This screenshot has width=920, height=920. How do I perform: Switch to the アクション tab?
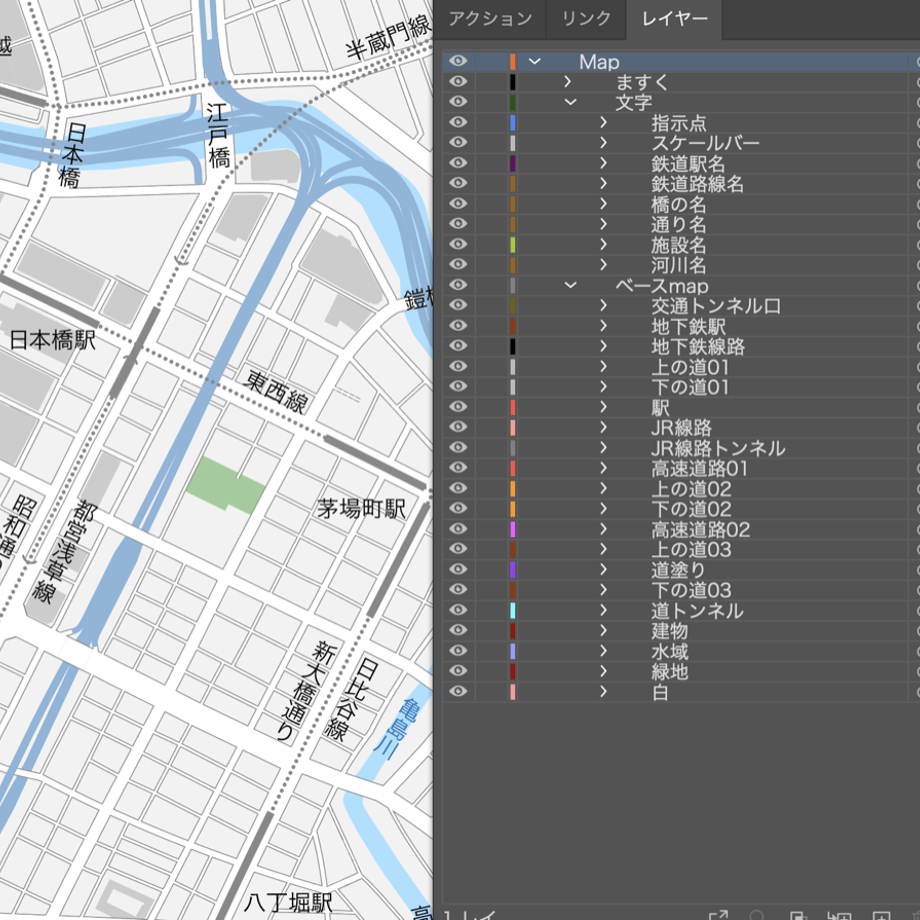point(490,19)
